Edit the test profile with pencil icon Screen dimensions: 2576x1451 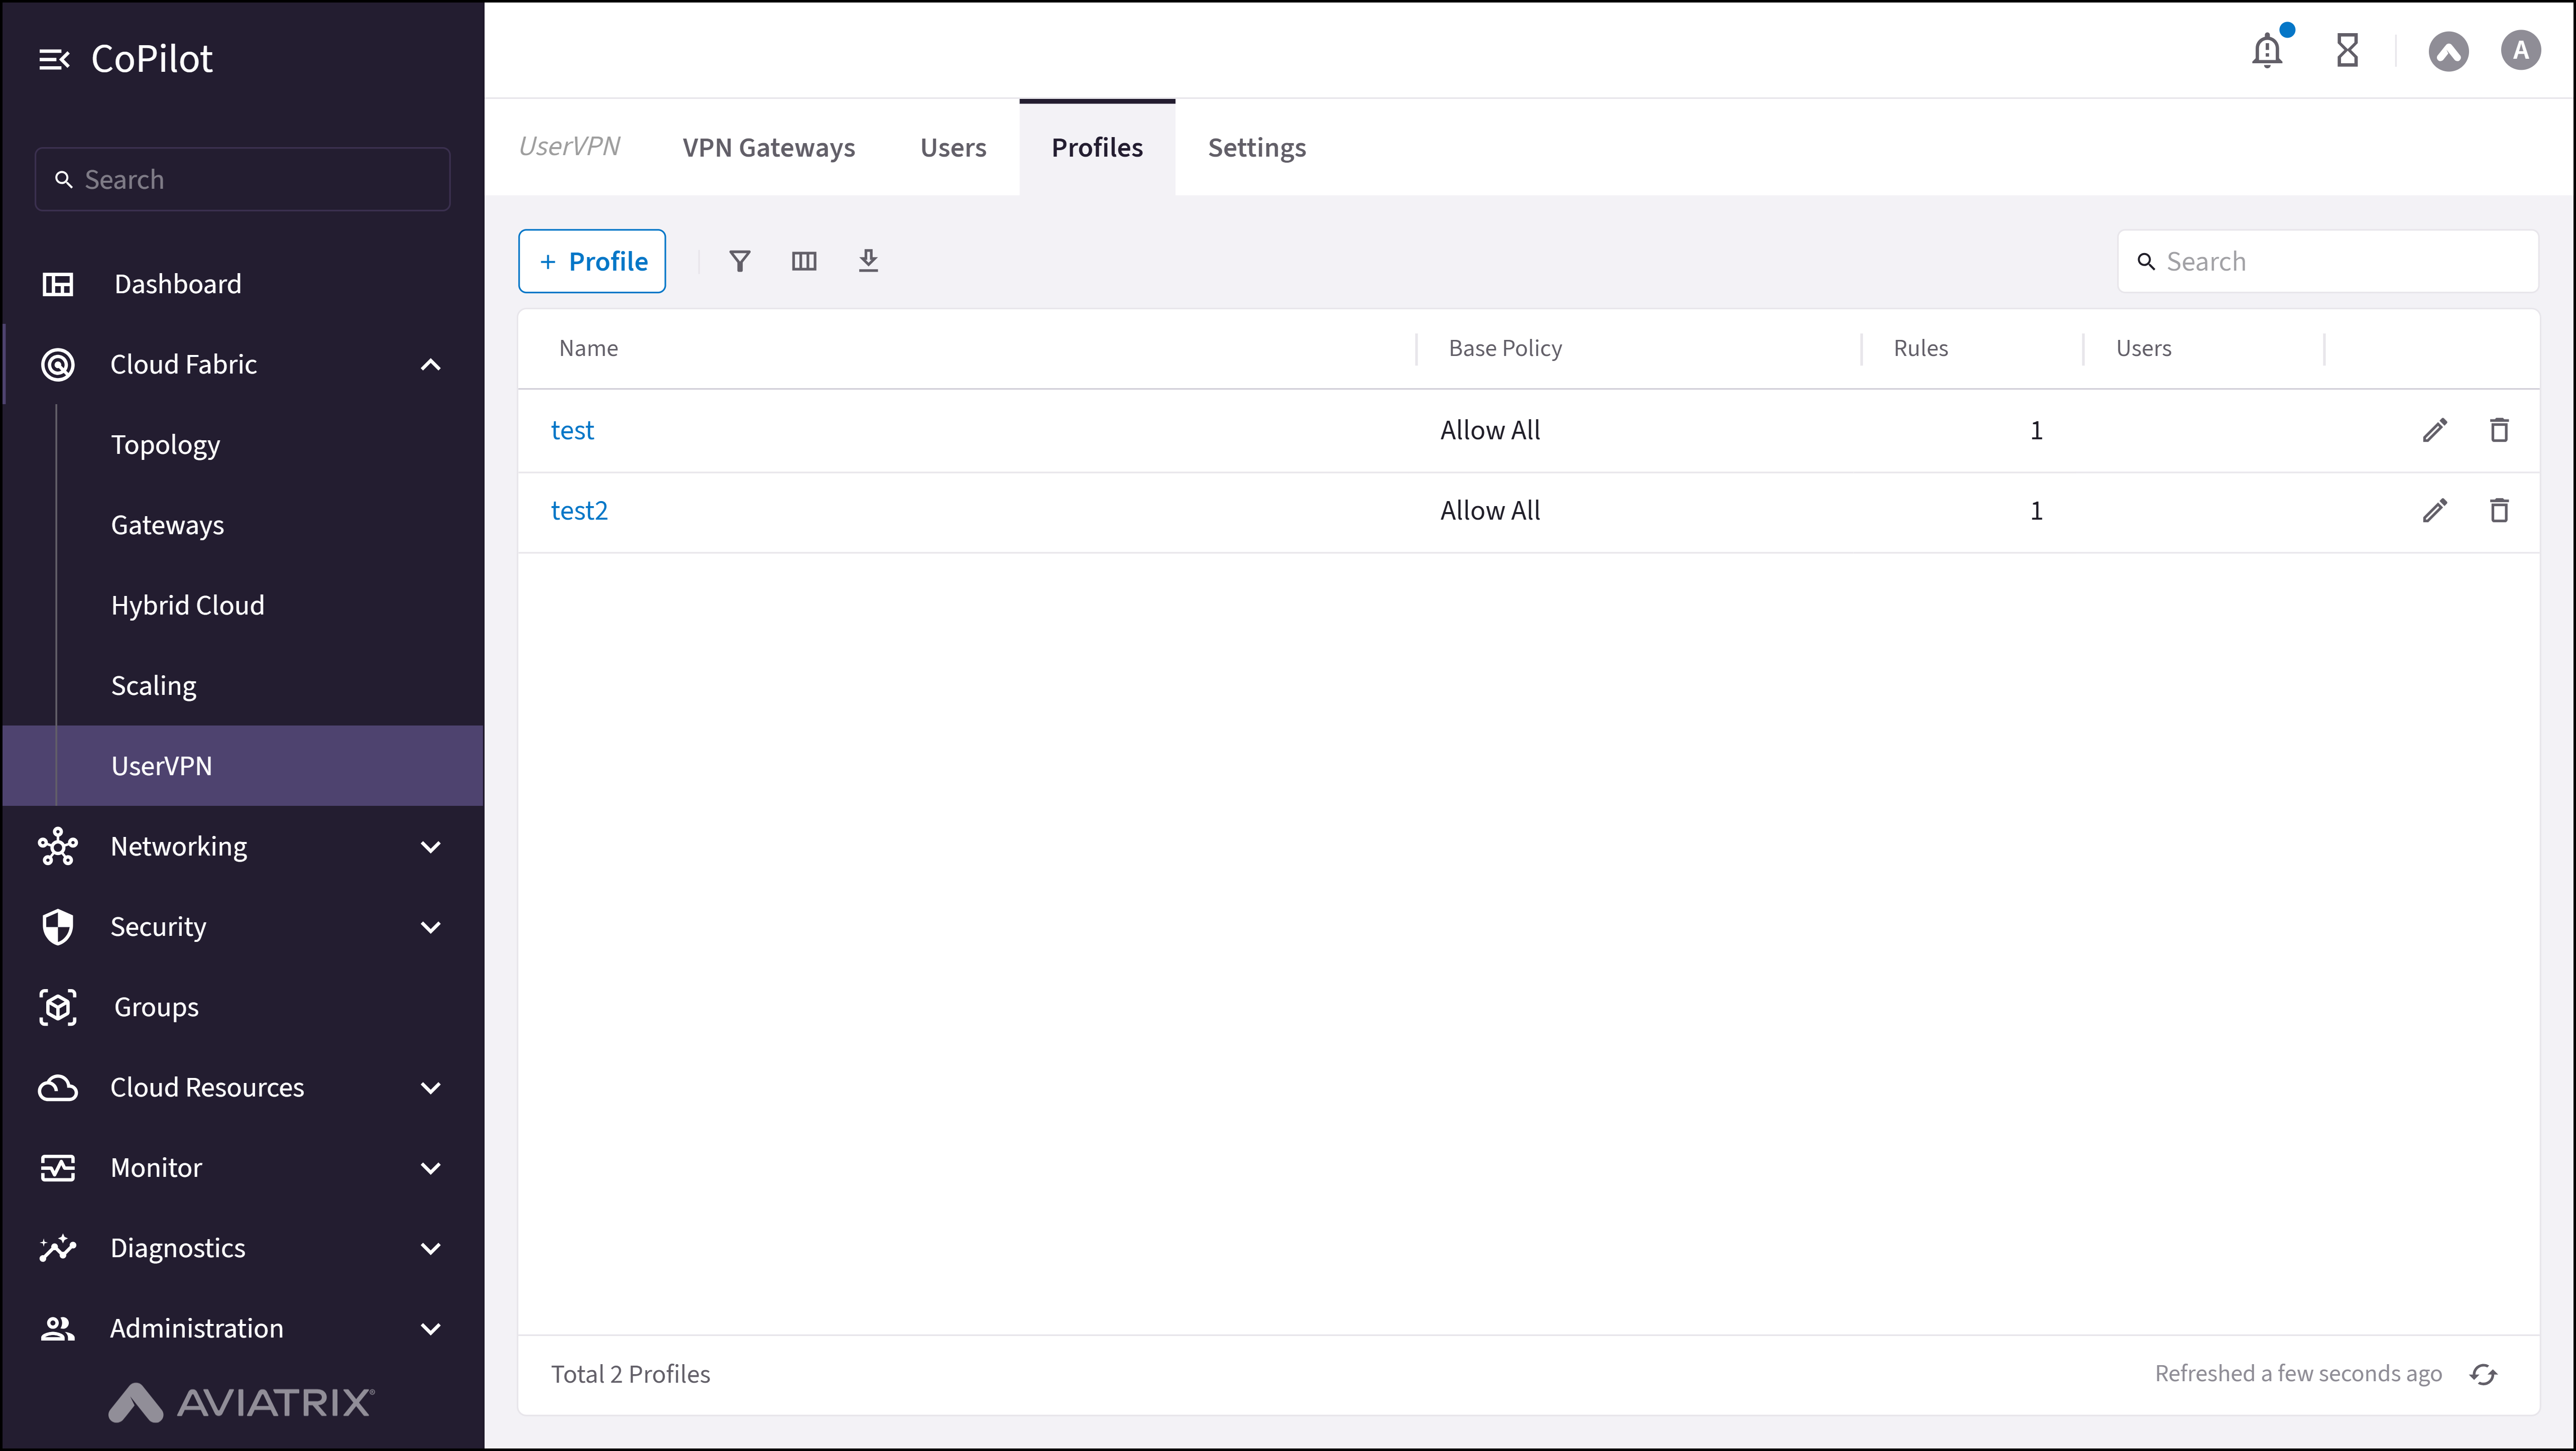pyautogui.click(x=2436, y=430)
